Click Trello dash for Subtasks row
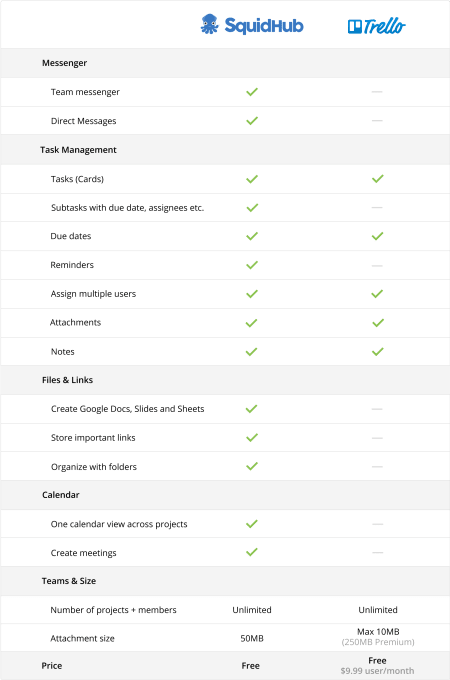This screenshot has width=450, height=680. [x=377, y=207]
